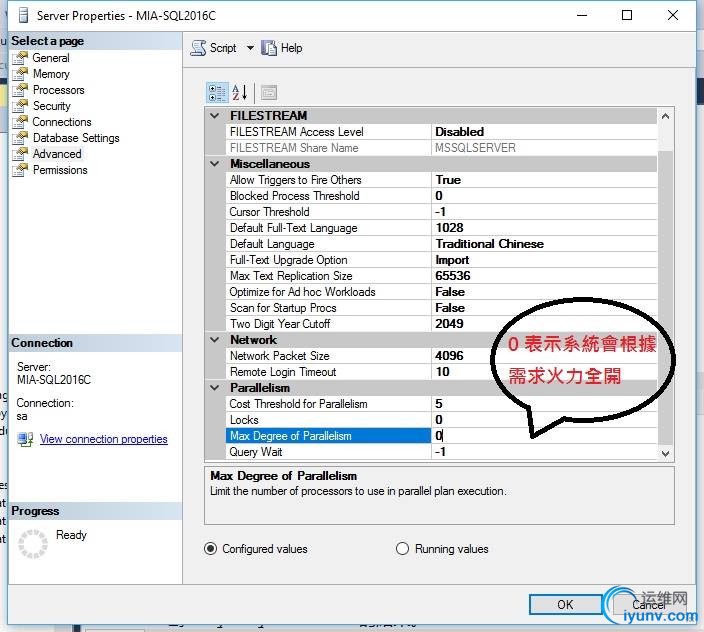This screenshot has width=704, height=632.
Task: Click the Memory page icon
Action: pos(20,74)
